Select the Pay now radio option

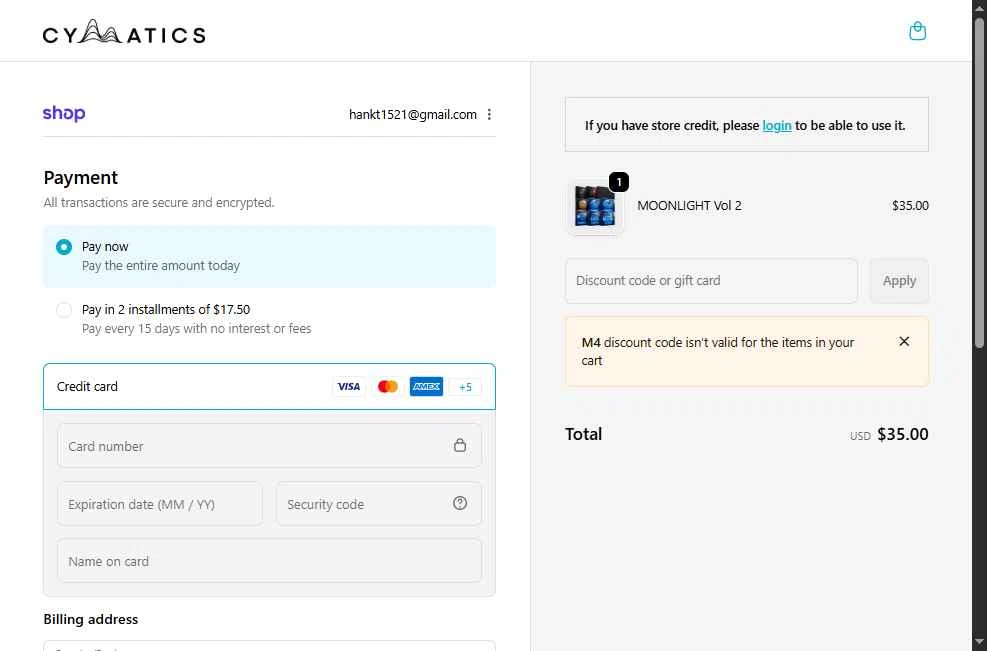click(x=64, y=247)
